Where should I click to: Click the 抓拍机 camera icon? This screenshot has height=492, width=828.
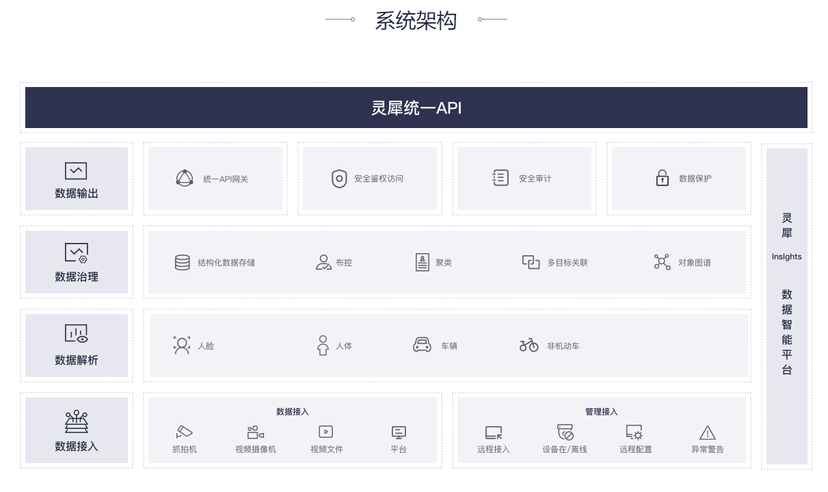click(x=184, y=432)
